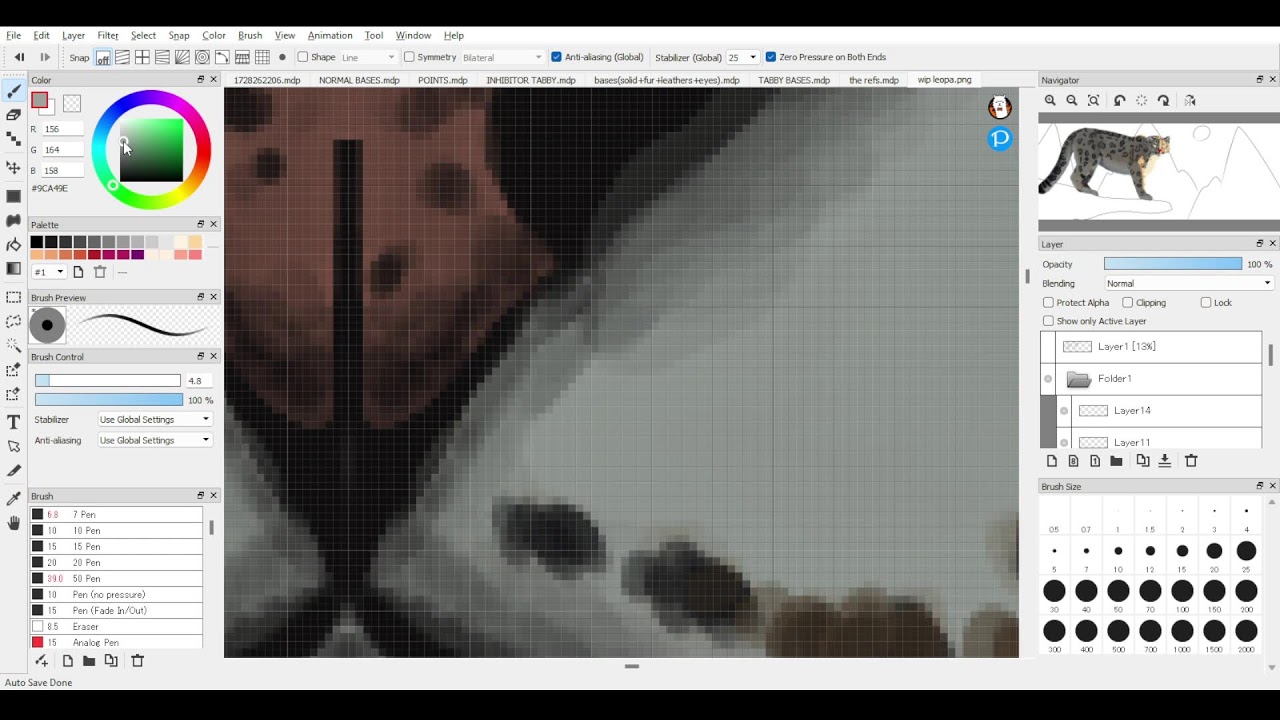The width and height of the screenshot is (1280, 720).
Task: Click the R color value field
Action: tap(62, 129)
